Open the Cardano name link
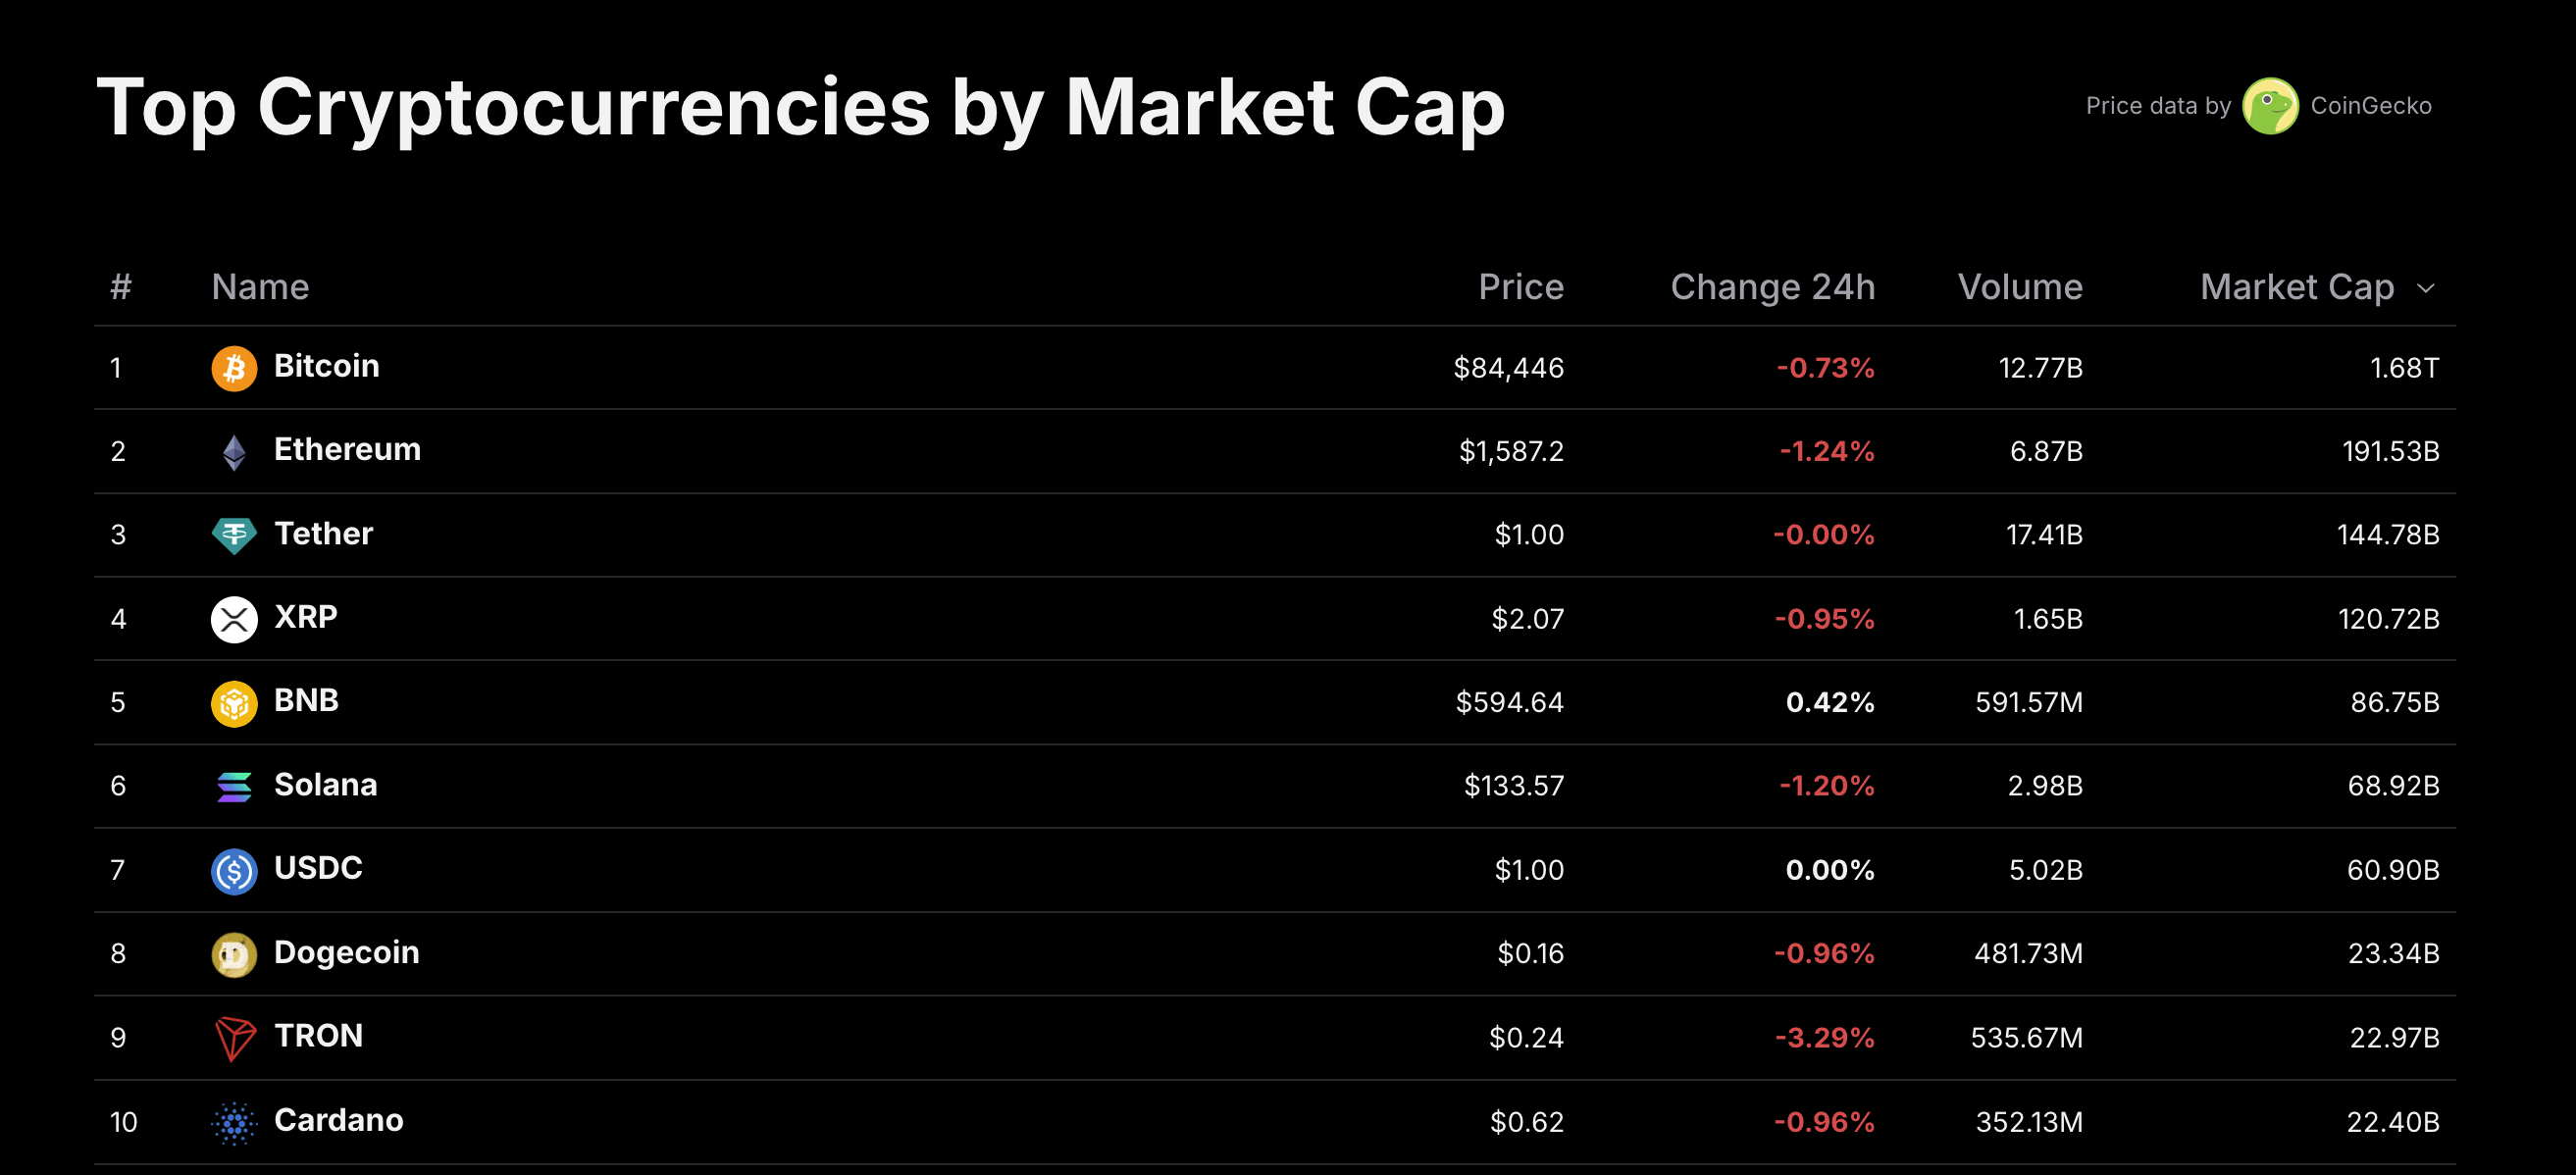This screenshot has height=1175, width=2576. [338, 1120]
